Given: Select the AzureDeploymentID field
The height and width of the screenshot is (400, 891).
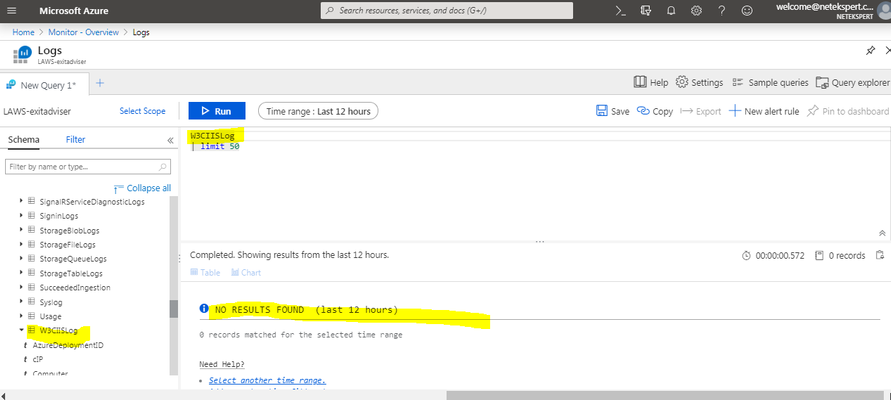Looking at the screenshot, I should pyautogui.click(x=68, y=345).
